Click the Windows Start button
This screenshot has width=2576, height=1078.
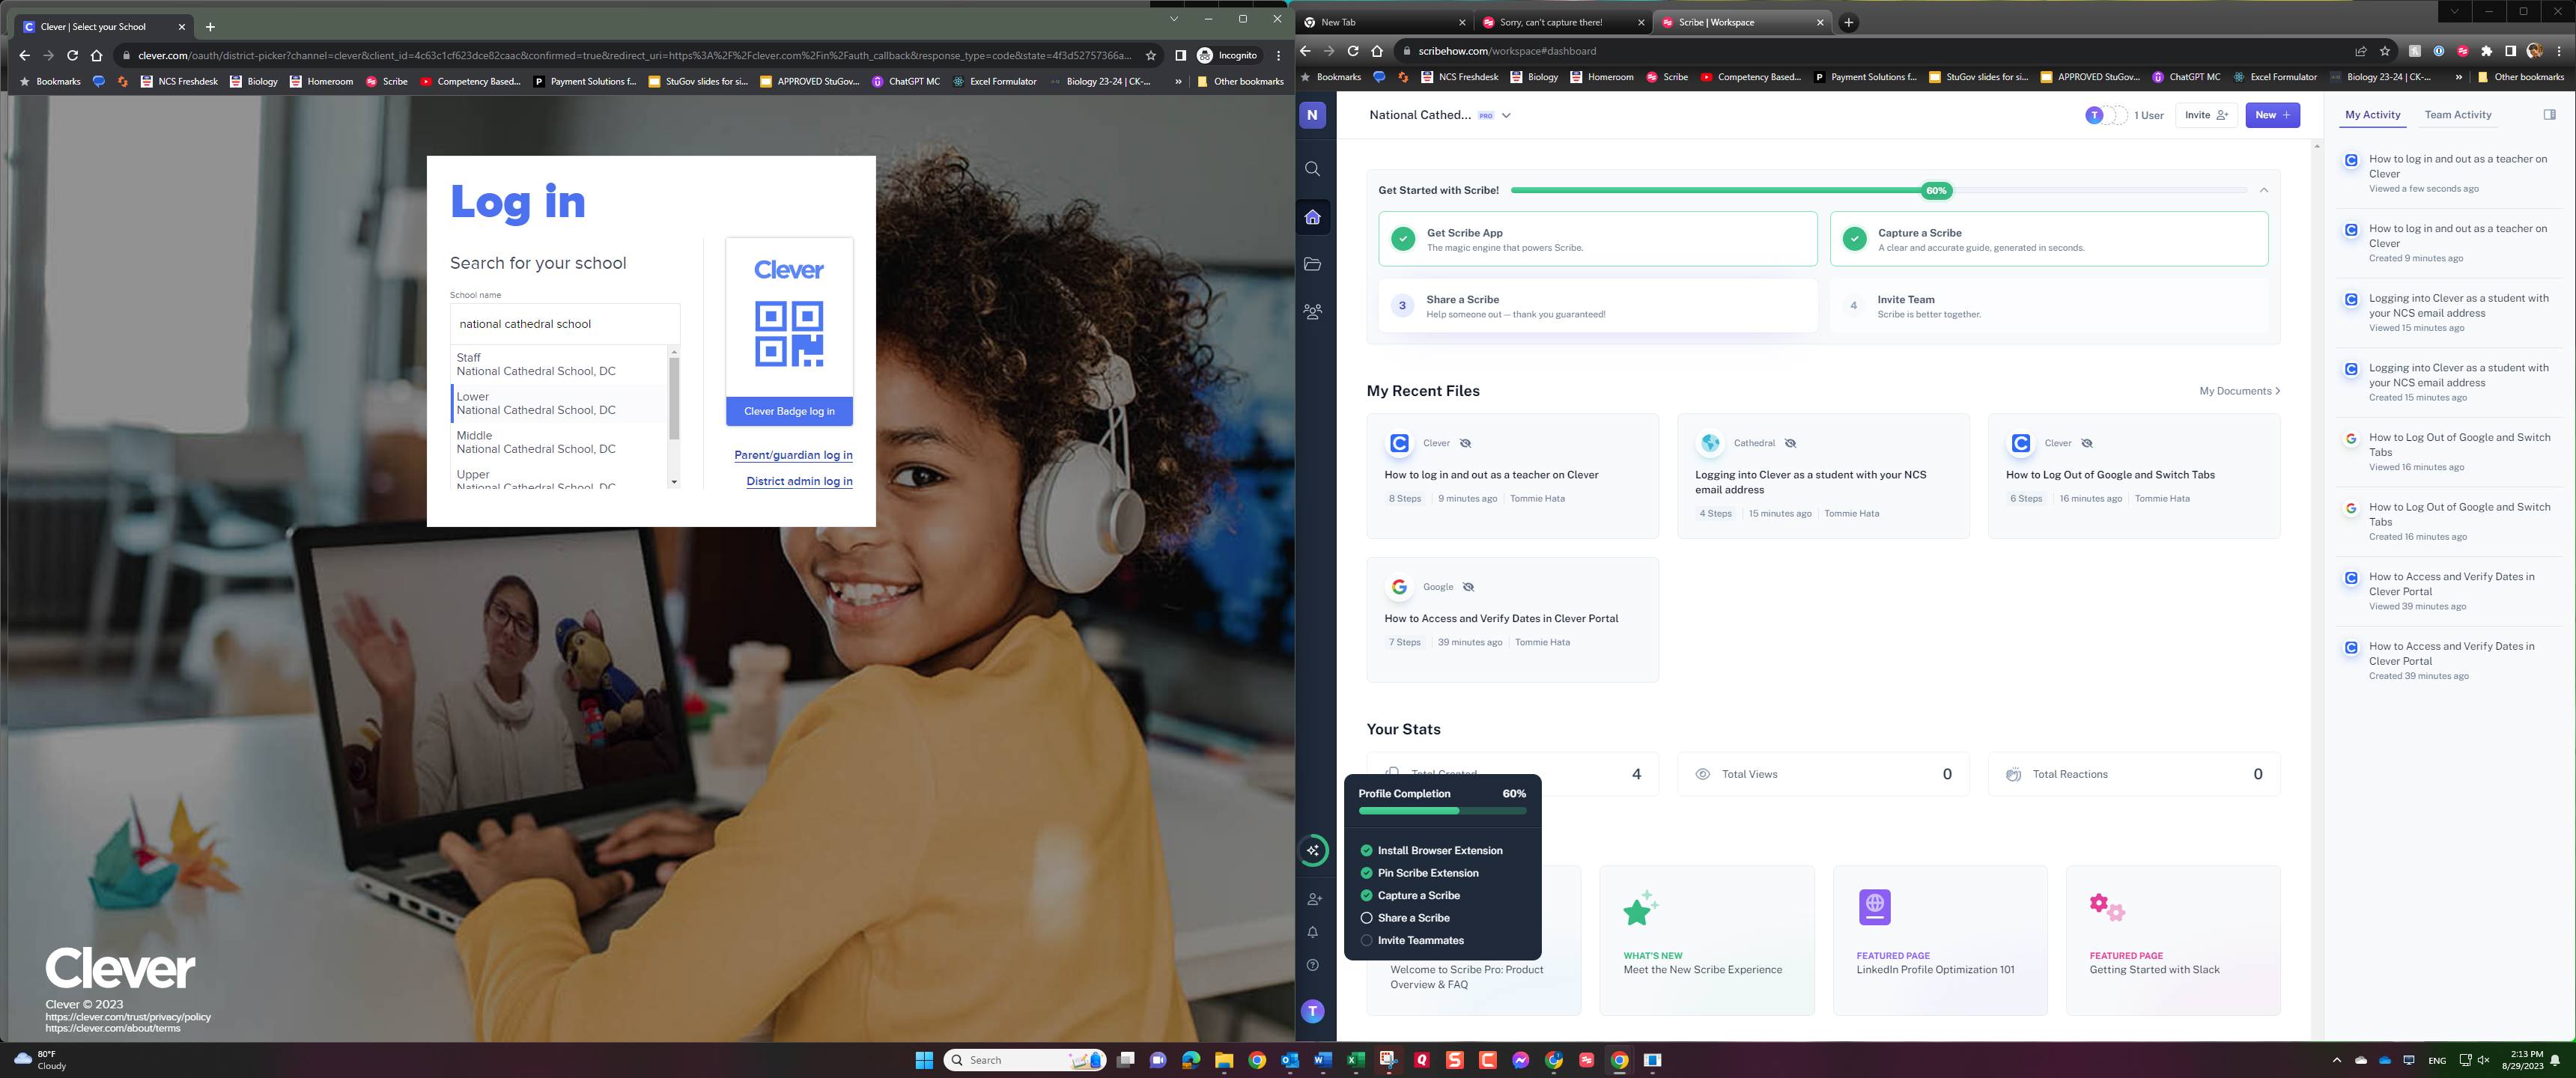coord(924,1060)
